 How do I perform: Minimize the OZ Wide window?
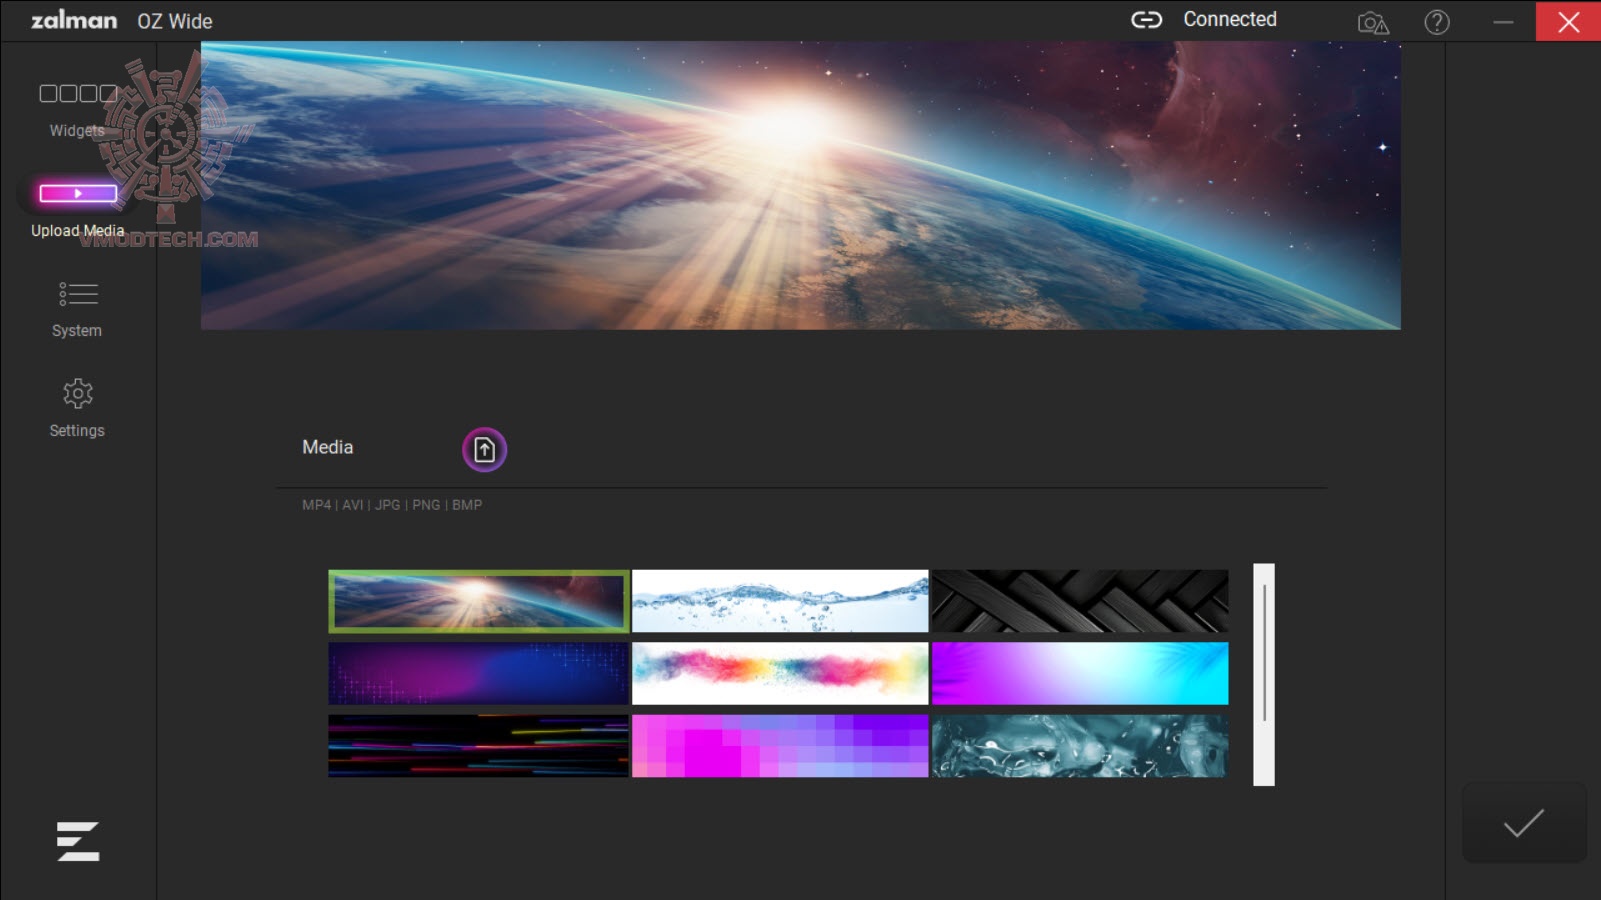[x=1503, y=21]
